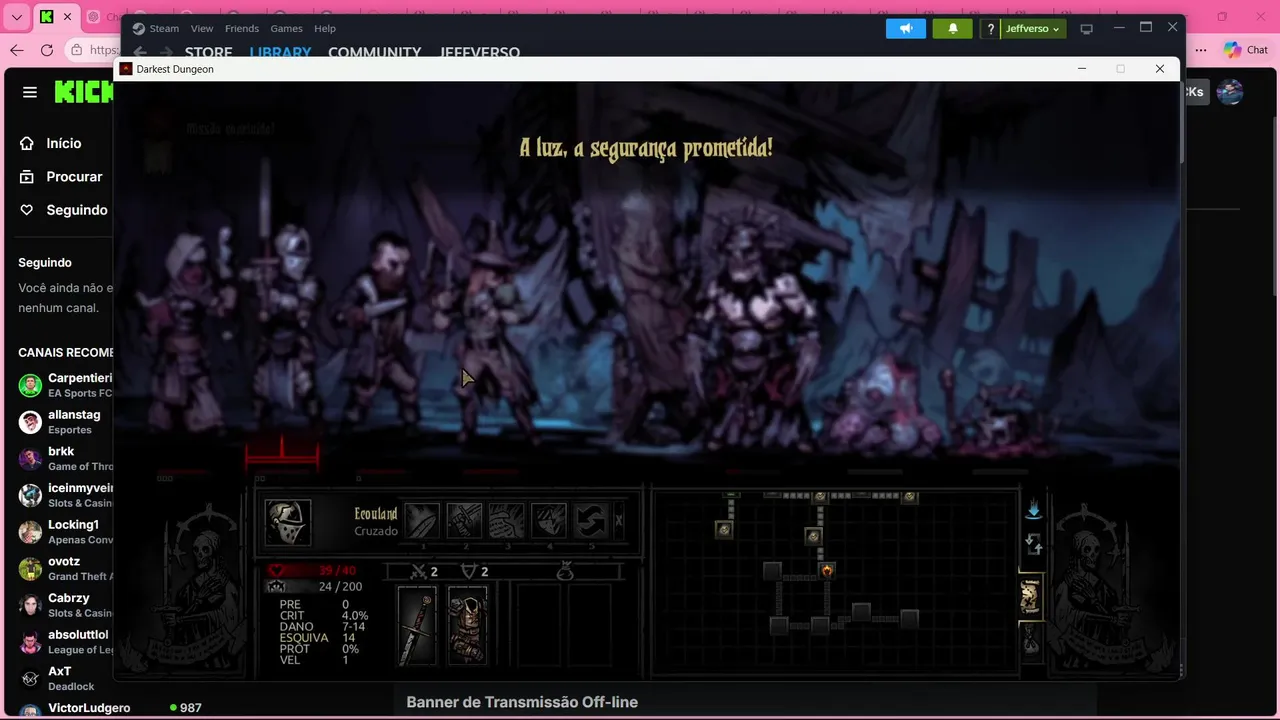Center the map with the blue arrow icon
Image resolution: width=1280 pixels, height=720 pixels.
pyautogui.click(x=1034, y=510)
